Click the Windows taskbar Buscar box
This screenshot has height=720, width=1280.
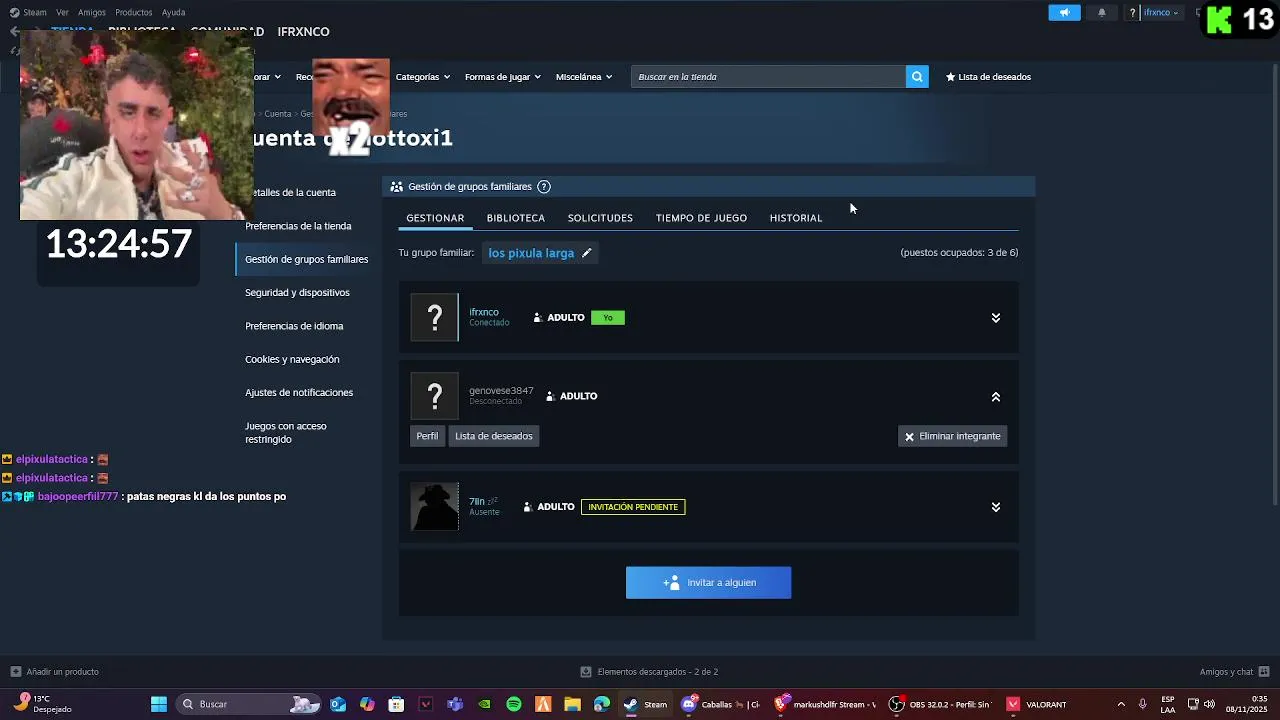click(x=247, y=704)
